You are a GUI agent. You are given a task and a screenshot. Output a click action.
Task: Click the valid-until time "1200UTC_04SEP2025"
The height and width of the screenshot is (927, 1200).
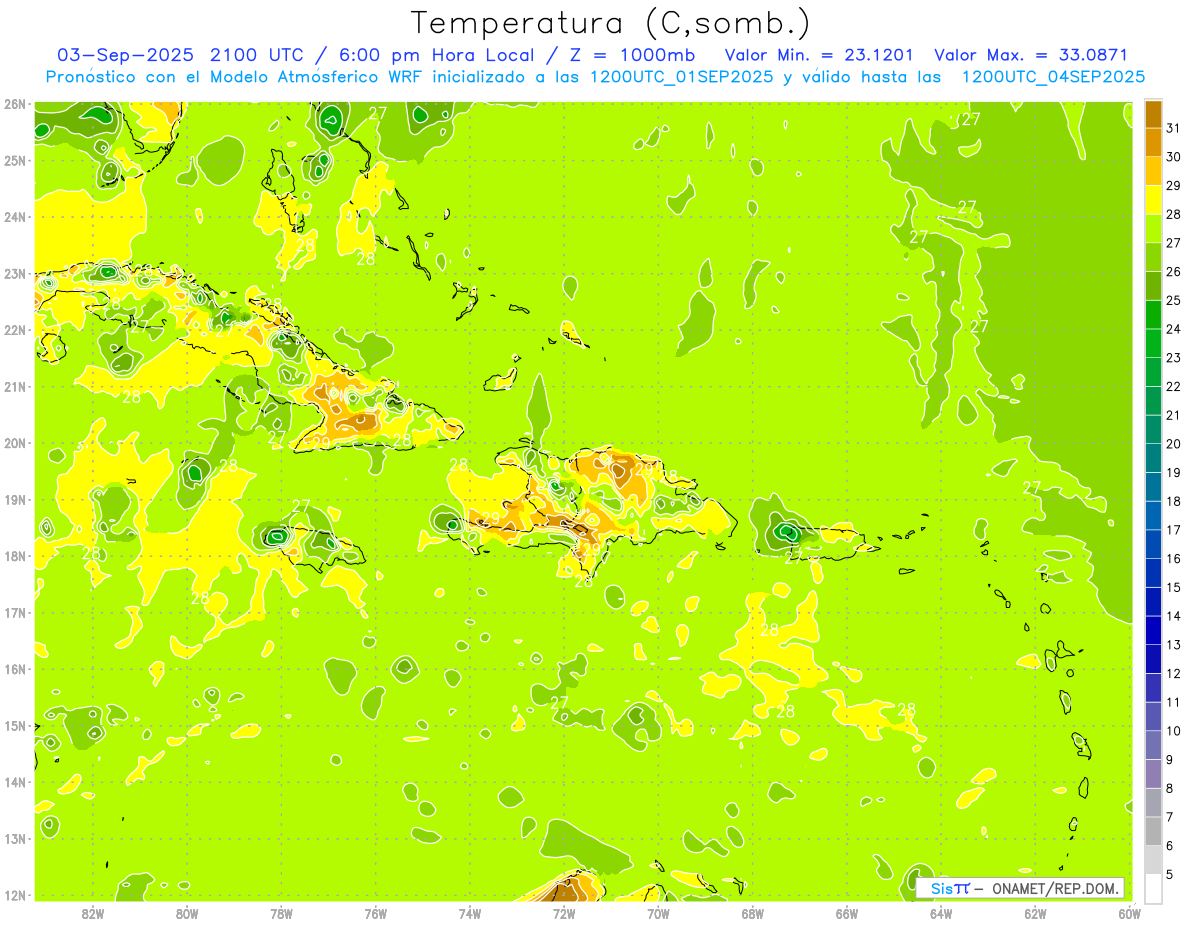click(x=1053, y=76)
